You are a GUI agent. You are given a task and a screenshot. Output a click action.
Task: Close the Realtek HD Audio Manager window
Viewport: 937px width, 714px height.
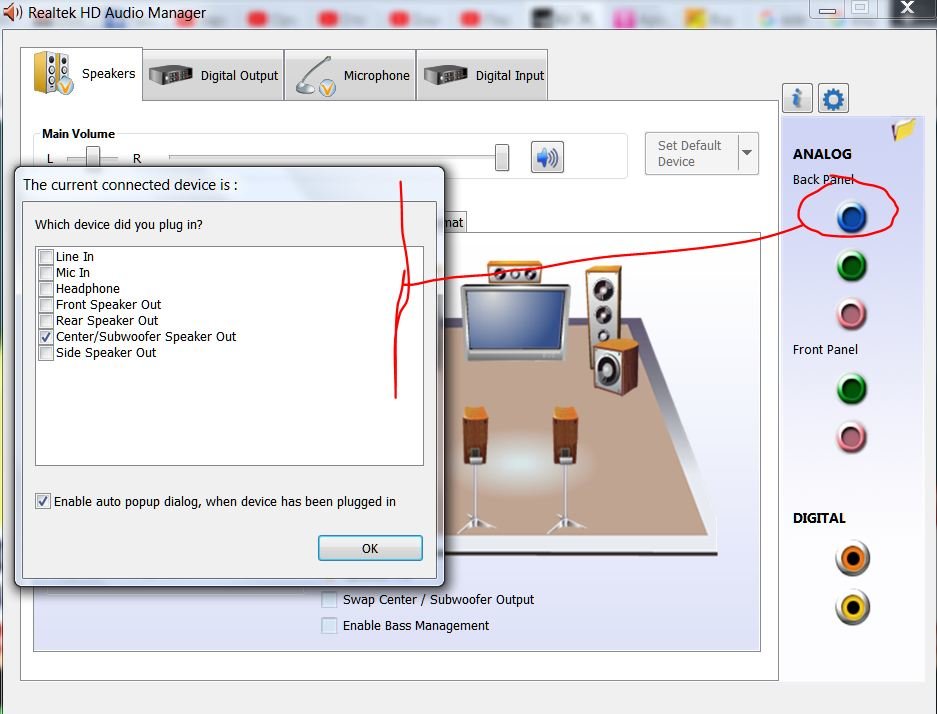pos(907,9)
